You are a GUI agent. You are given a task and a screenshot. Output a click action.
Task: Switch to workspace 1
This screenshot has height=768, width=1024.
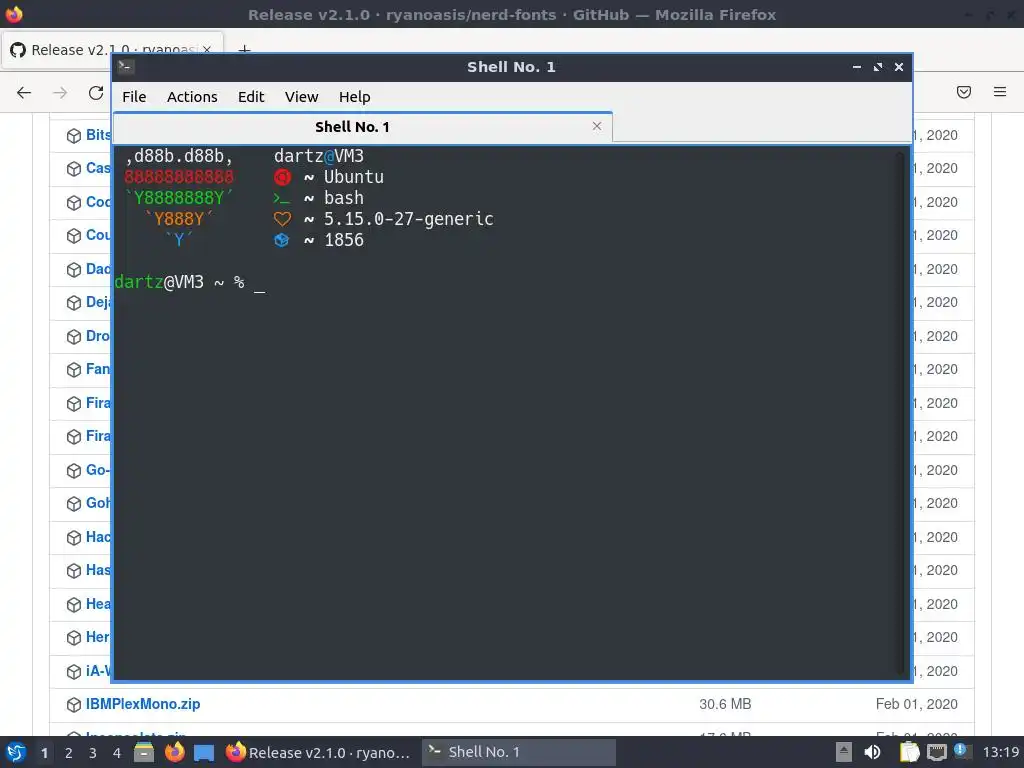coord(44,753)
